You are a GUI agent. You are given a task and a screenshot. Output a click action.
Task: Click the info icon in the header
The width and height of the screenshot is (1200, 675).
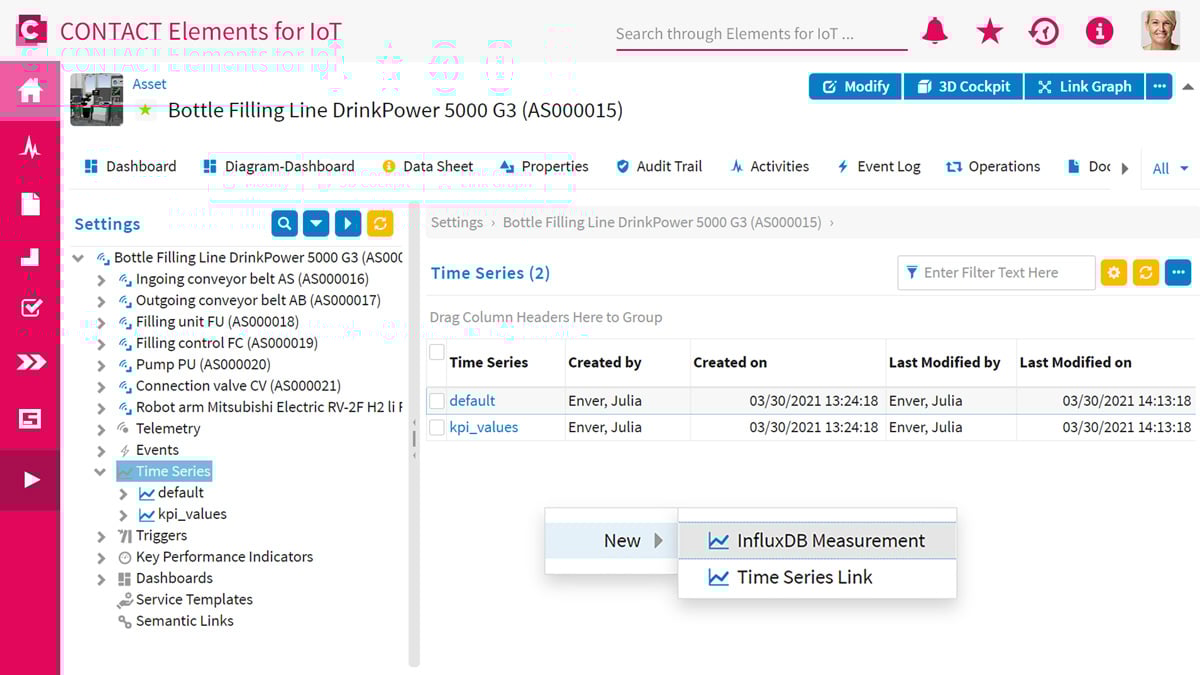(1099, 31)
